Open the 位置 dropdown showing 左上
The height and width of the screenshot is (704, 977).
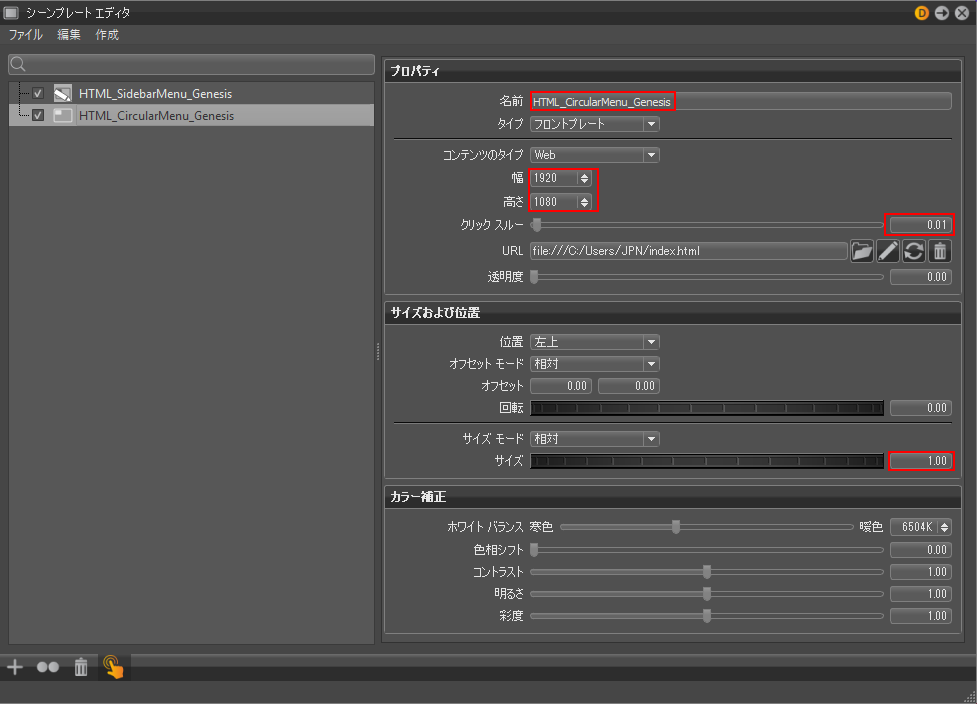pos(594,342)
